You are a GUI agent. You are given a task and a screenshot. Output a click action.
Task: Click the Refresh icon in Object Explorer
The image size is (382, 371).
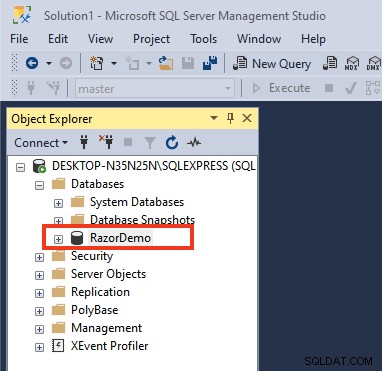coord(172,143)
